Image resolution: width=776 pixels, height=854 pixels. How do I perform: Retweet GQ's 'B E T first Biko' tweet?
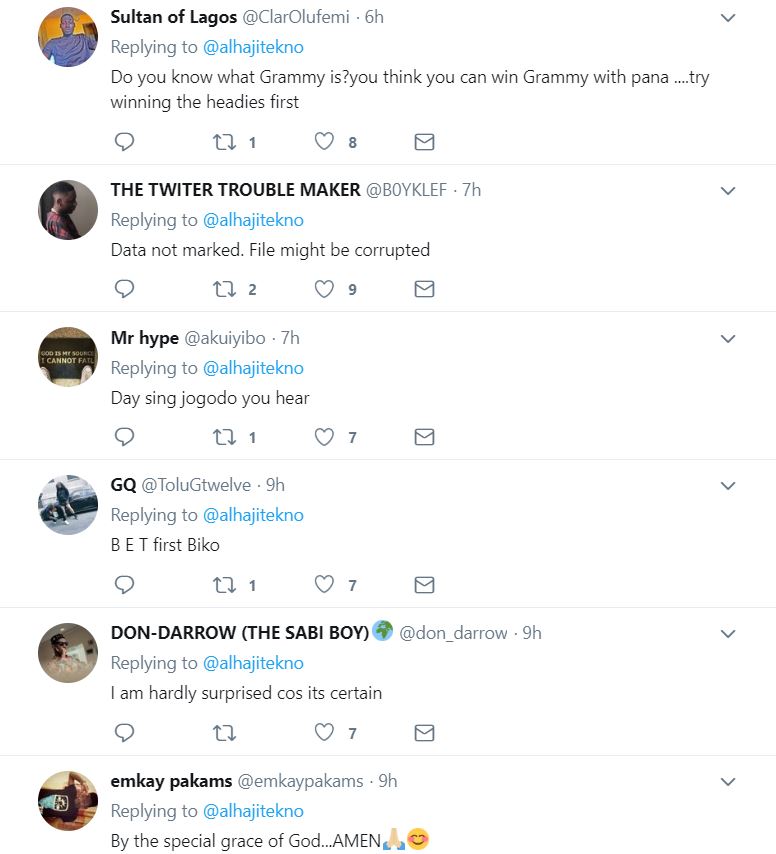[x=224, y=585]
